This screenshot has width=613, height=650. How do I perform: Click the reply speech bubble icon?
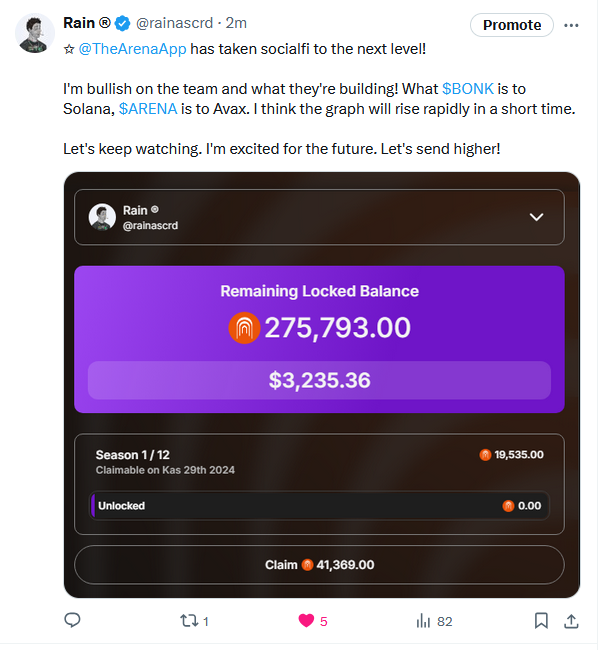[72, 621]
